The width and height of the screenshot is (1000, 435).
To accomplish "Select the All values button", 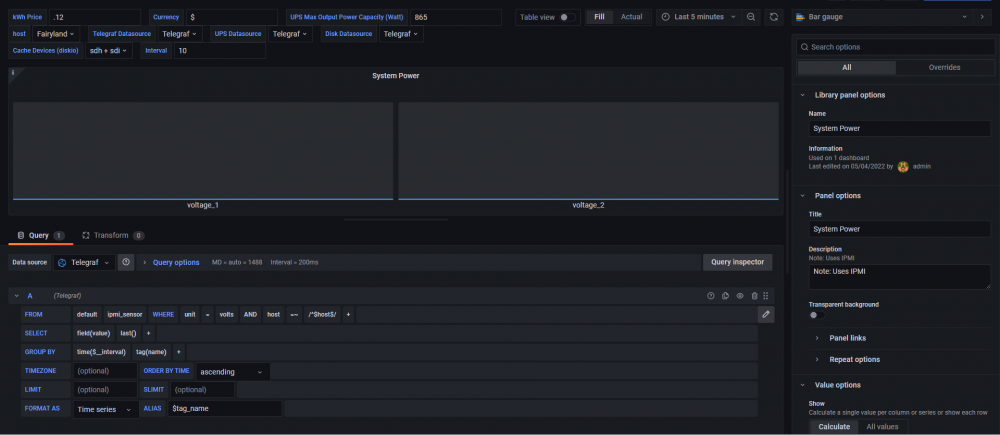I will point(882,427).
